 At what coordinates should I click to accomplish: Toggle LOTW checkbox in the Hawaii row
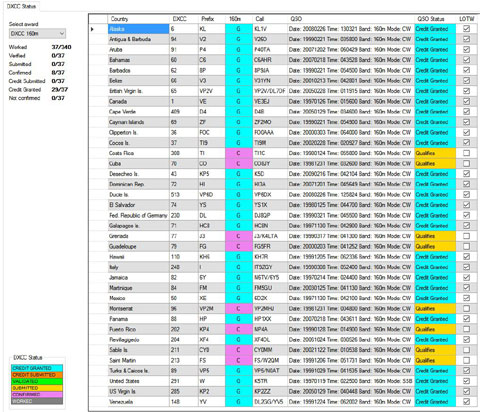click(467, 257)
